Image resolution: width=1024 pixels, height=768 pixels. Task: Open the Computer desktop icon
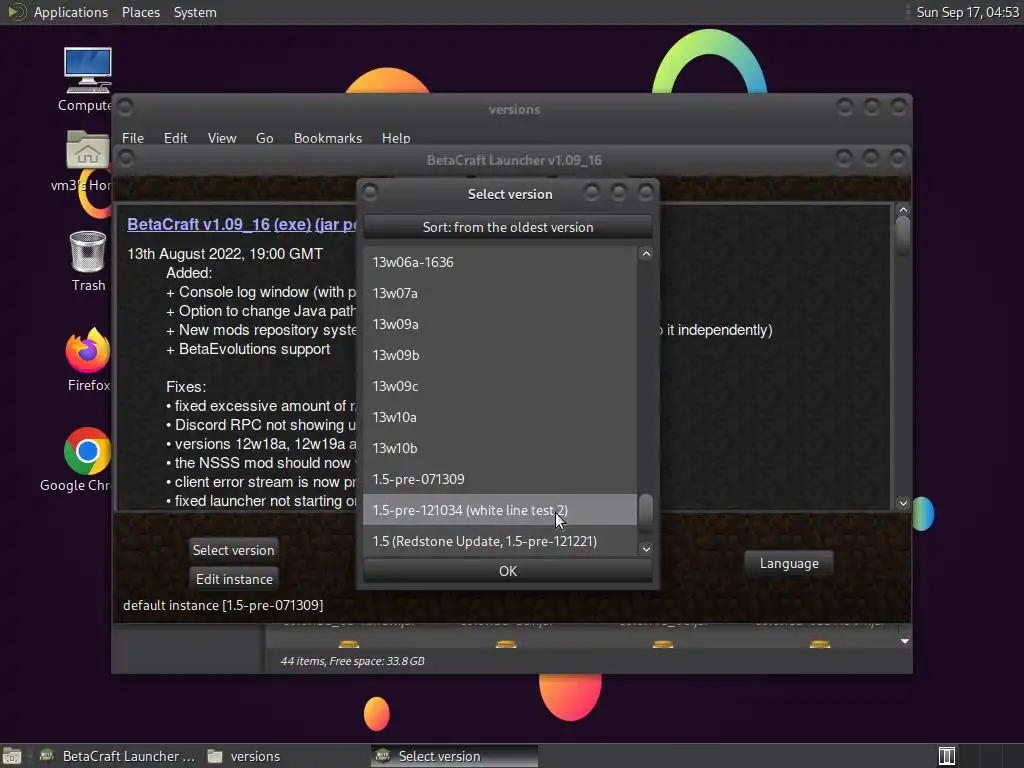pos(87,79)
